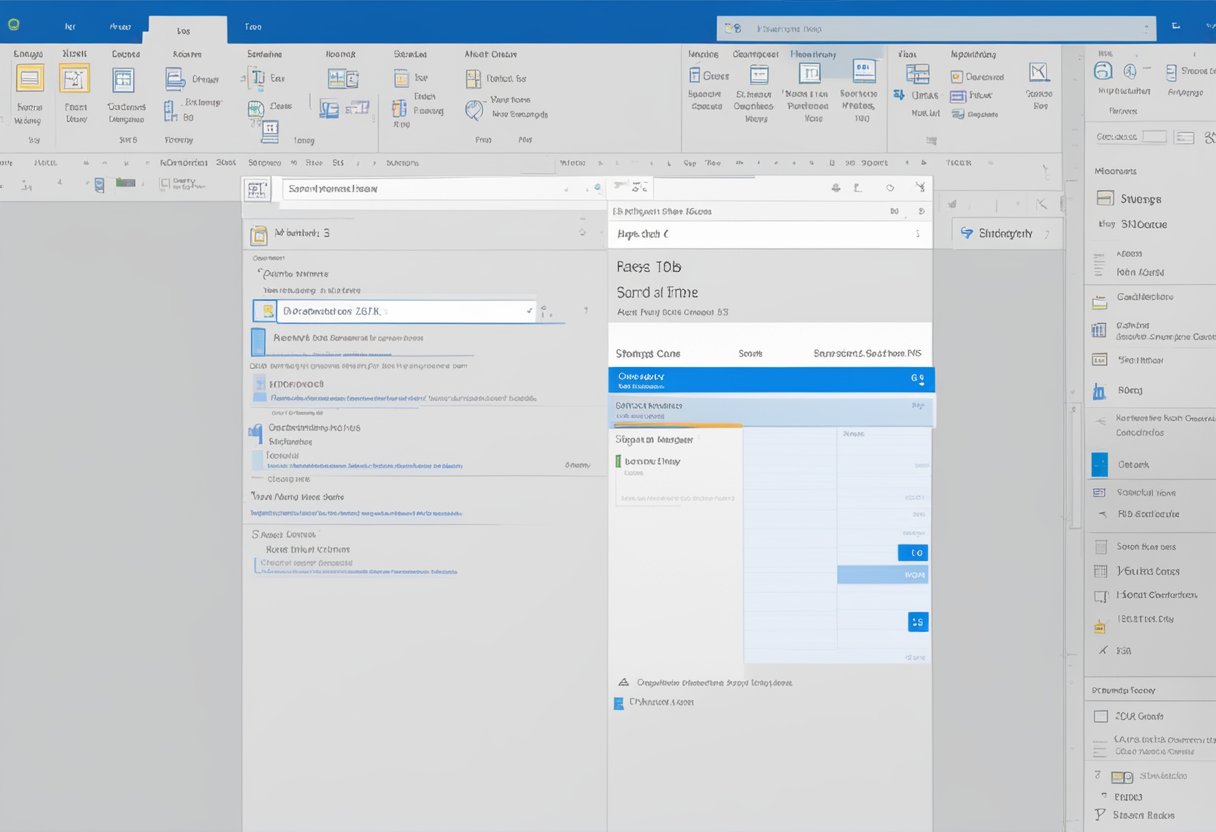Open the File menu in the title bar
The width and height of the screenshot is (1216, 832).
[69, 27]
